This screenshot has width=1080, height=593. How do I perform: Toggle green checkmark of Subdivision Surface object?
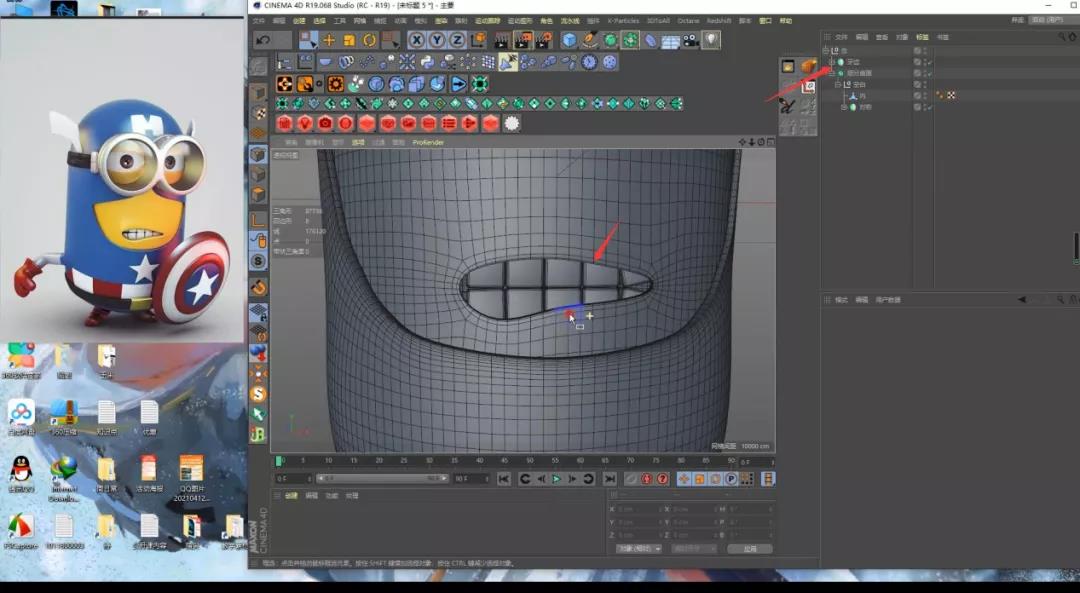point(929,73)
